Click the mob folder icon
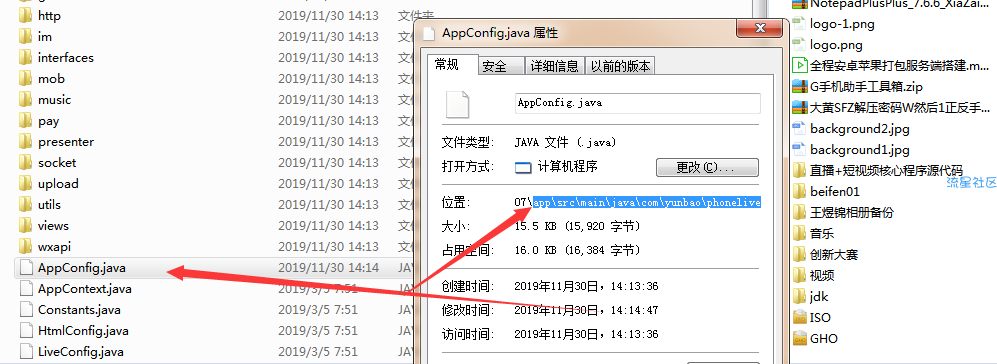Viewport: 997px width, 364px height. click(x=25, y=78)
